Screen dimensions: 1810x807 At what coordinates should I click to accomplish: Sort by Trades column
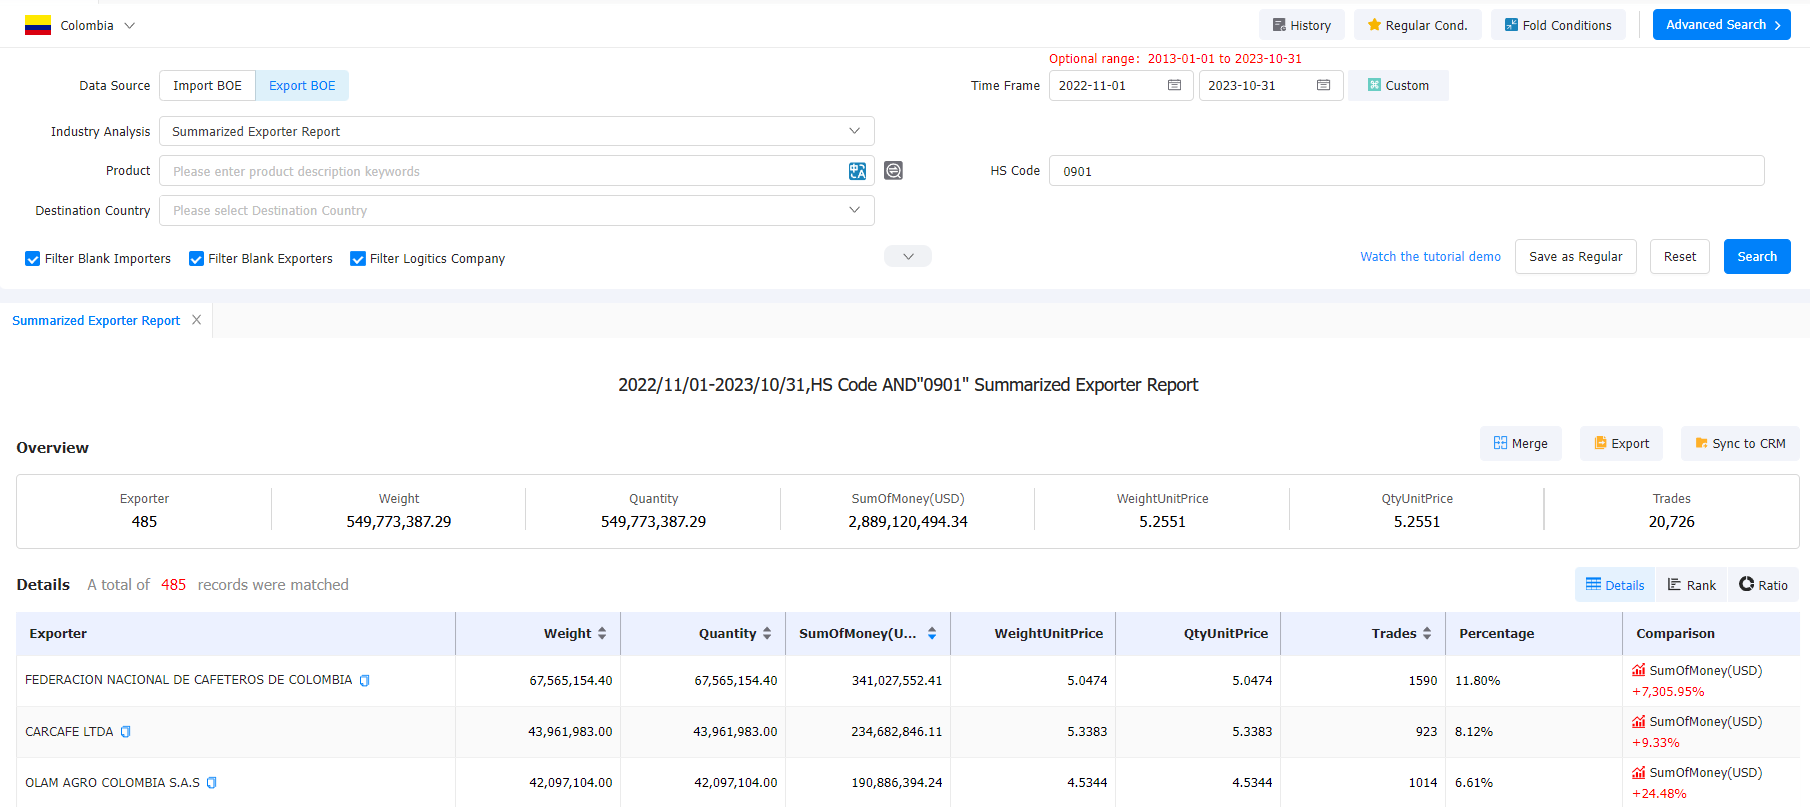pos(1427,634)
